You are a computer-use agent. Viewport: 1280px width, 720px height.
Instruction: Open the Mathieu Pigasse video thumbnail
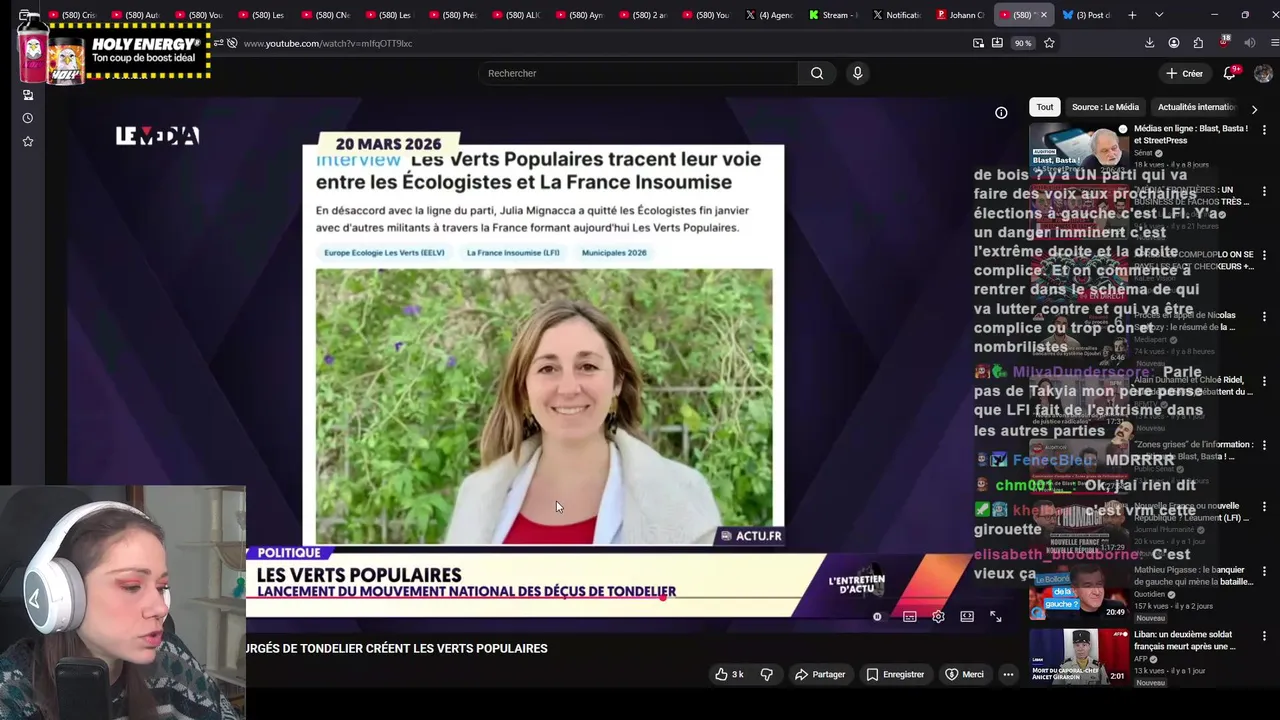(x=1079, y=590)
